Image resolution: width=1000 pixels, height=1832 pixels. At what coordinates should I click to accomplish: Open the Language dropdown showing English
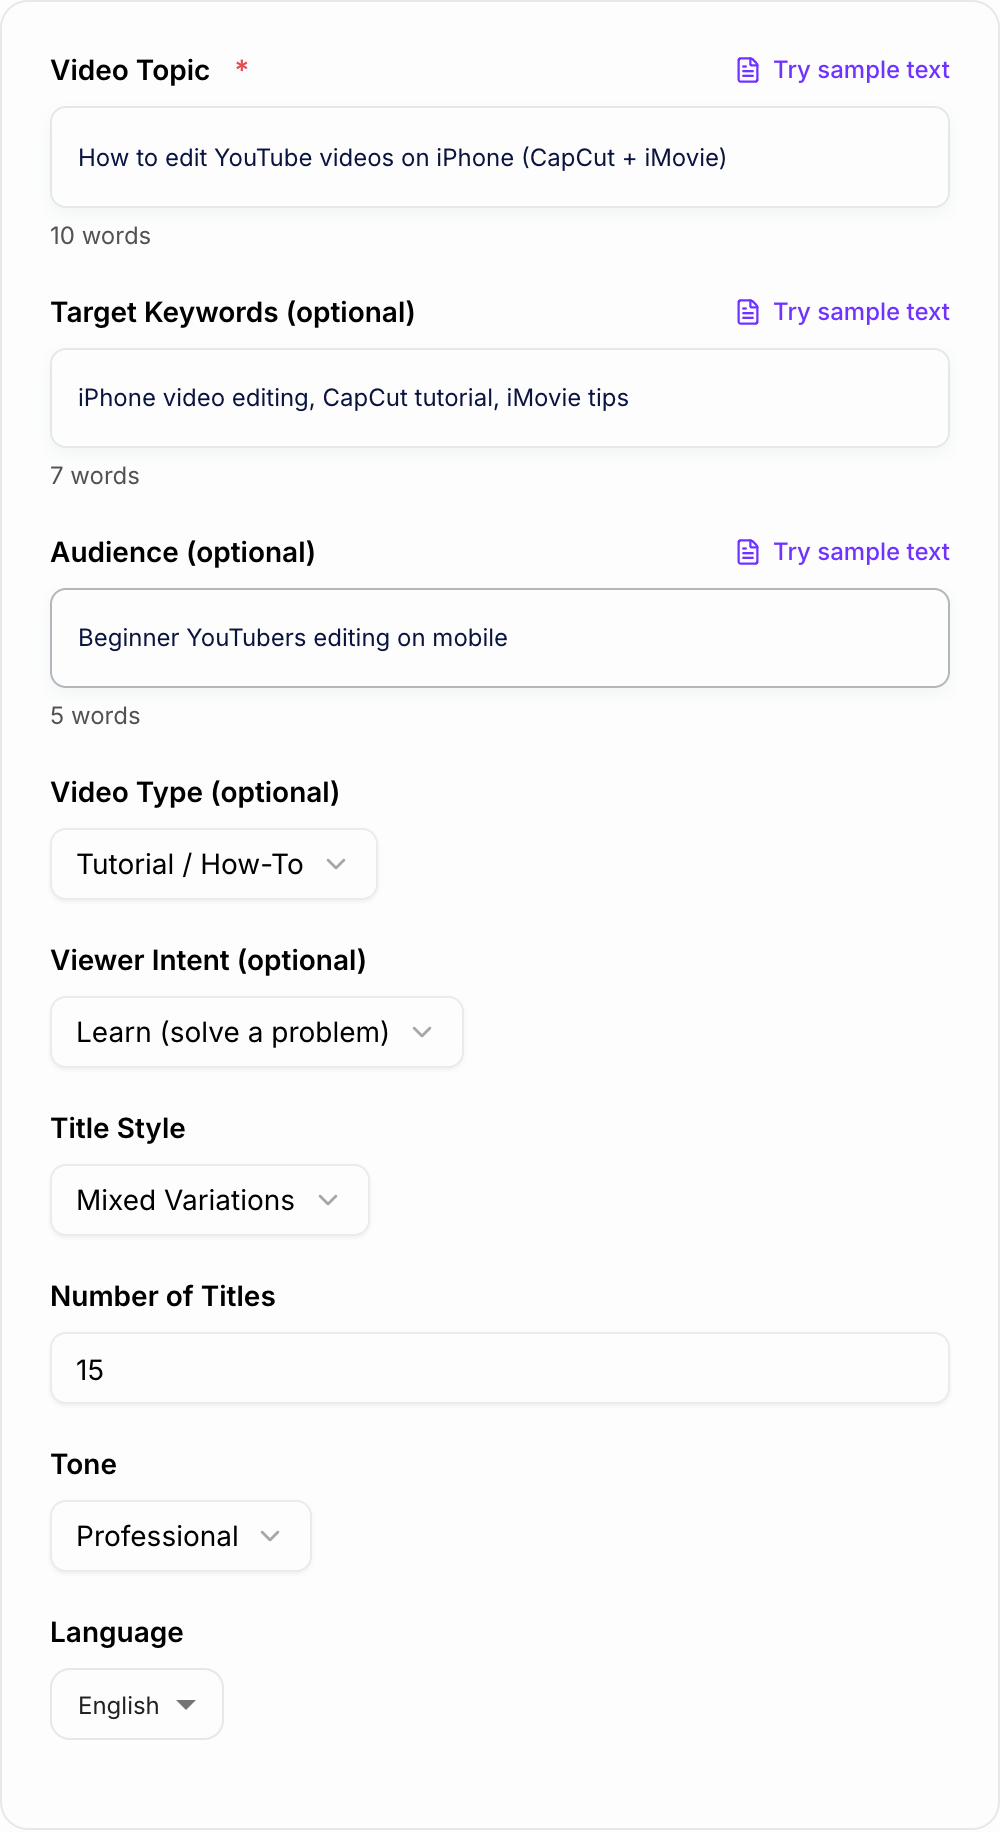click(137, 1704)
